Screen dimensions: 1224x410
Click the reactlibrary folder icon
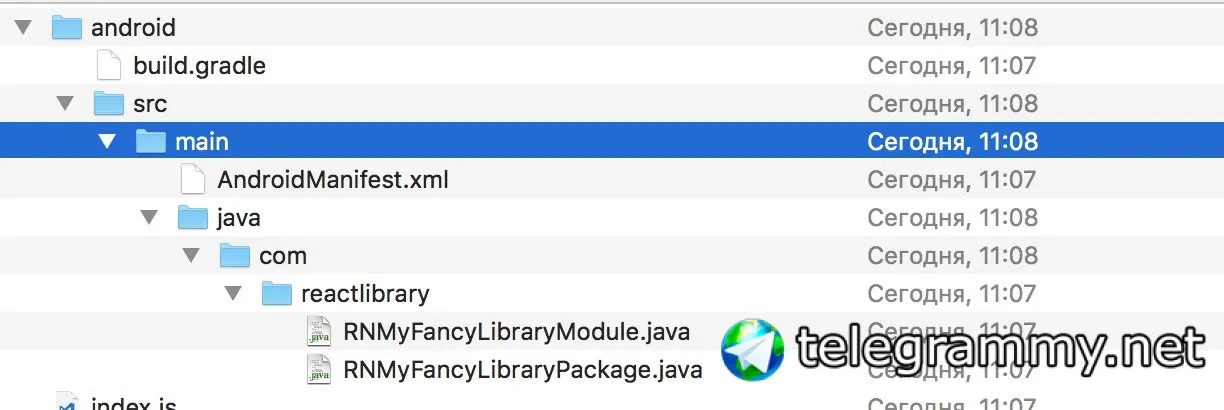tap(276, 294)
